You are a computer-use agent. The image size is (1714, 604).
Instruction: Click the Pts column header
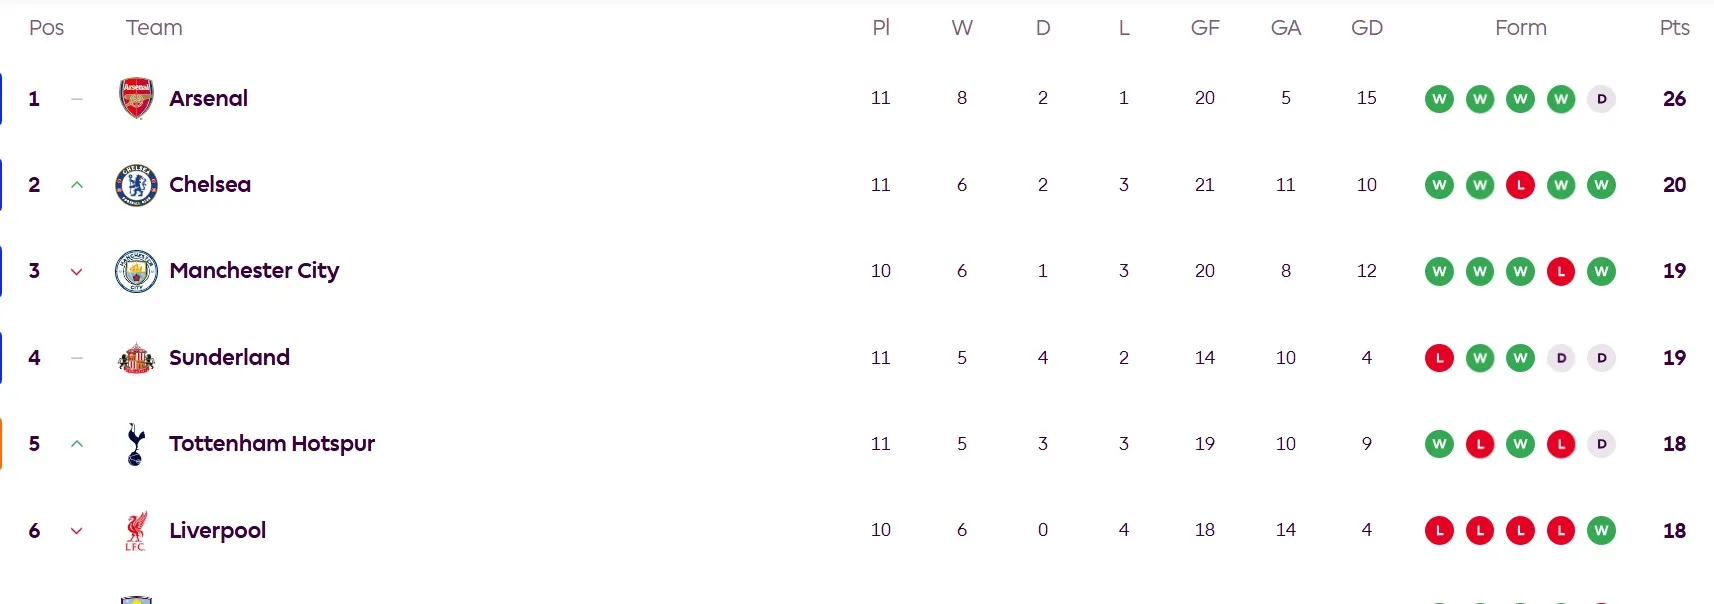[1674, 28]
